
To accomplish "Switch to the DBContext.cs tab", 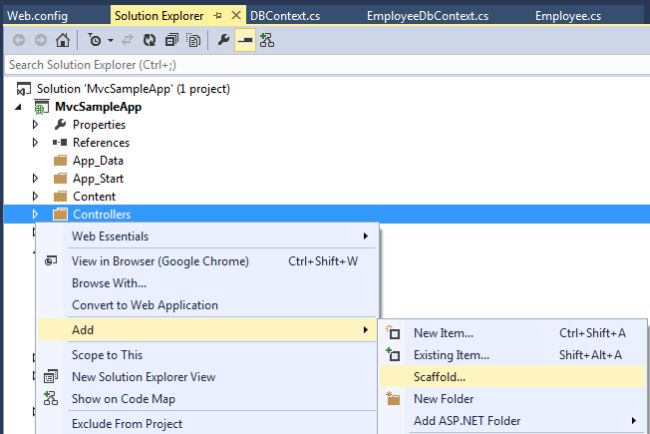I will click(x=285, y=16).
